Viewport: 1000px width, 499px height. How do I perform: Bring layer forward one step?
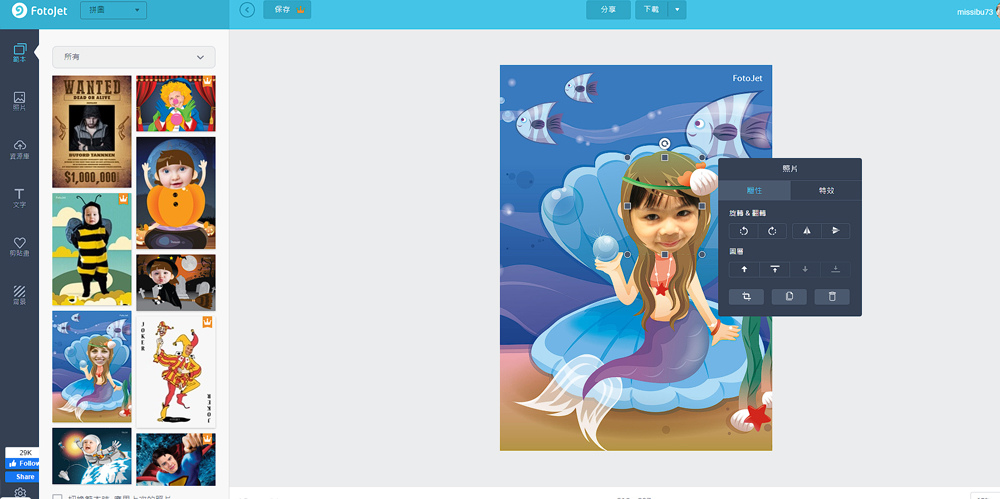pos(744,269)
